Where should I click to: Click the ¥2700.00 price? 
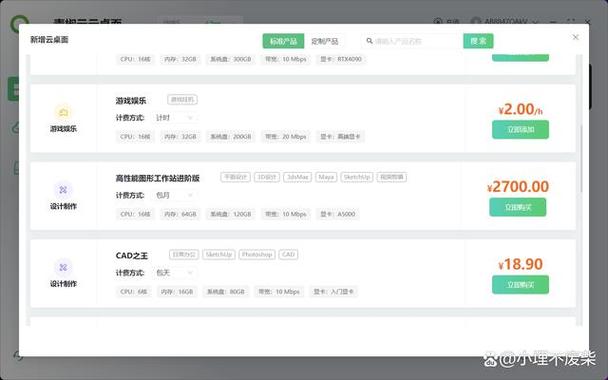tap(518, 187)
